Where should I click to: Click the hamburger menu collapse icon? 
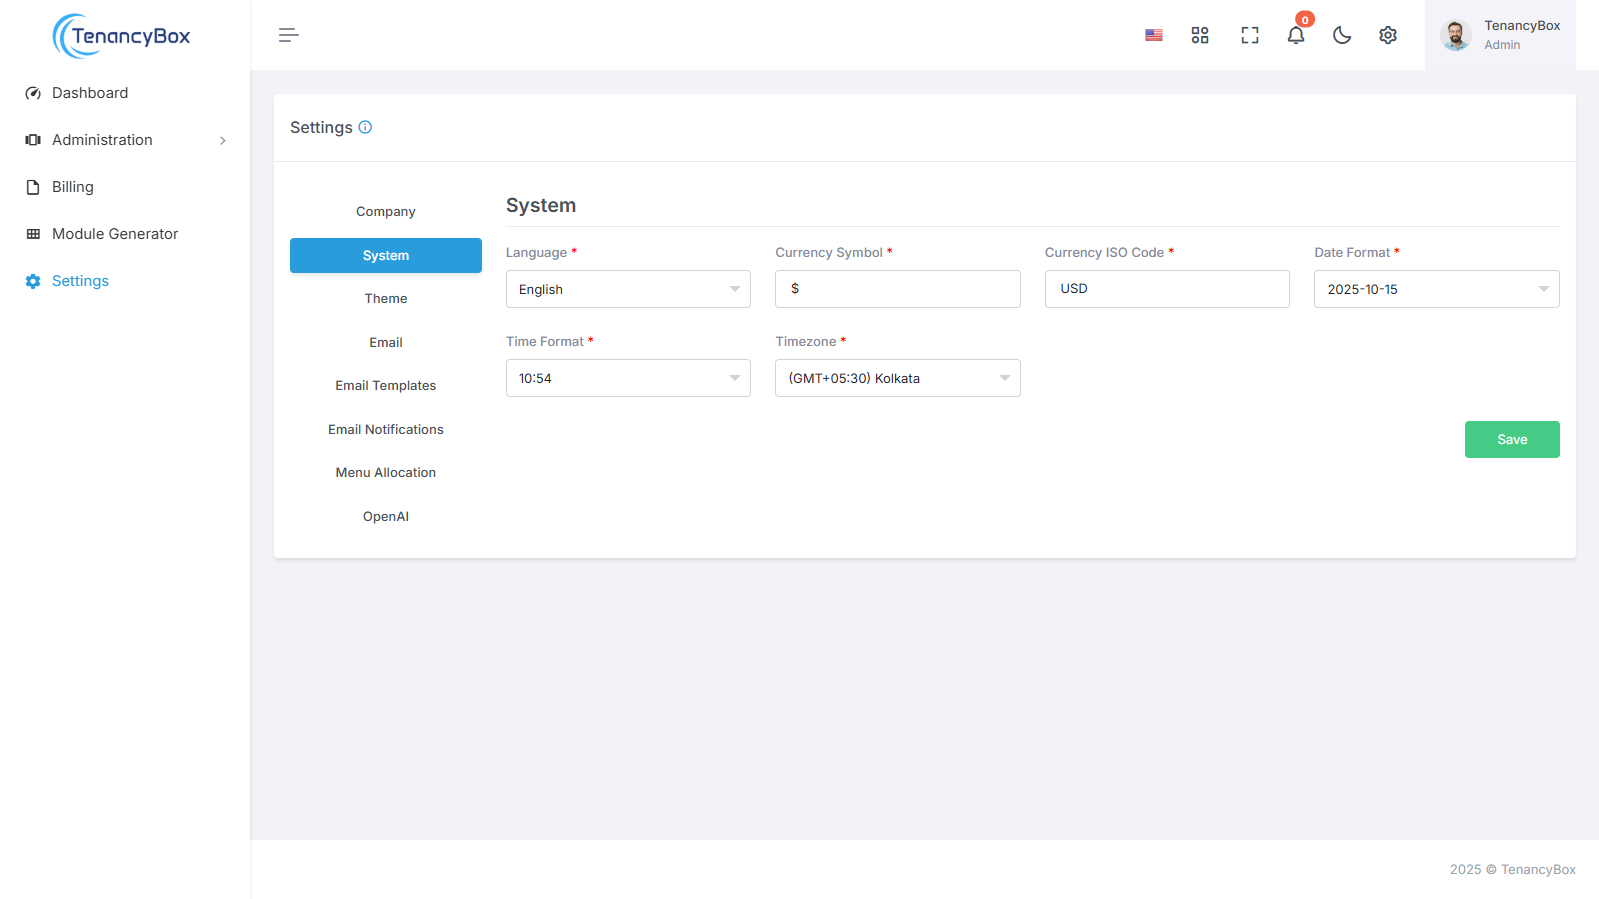[x=288, y=35]
